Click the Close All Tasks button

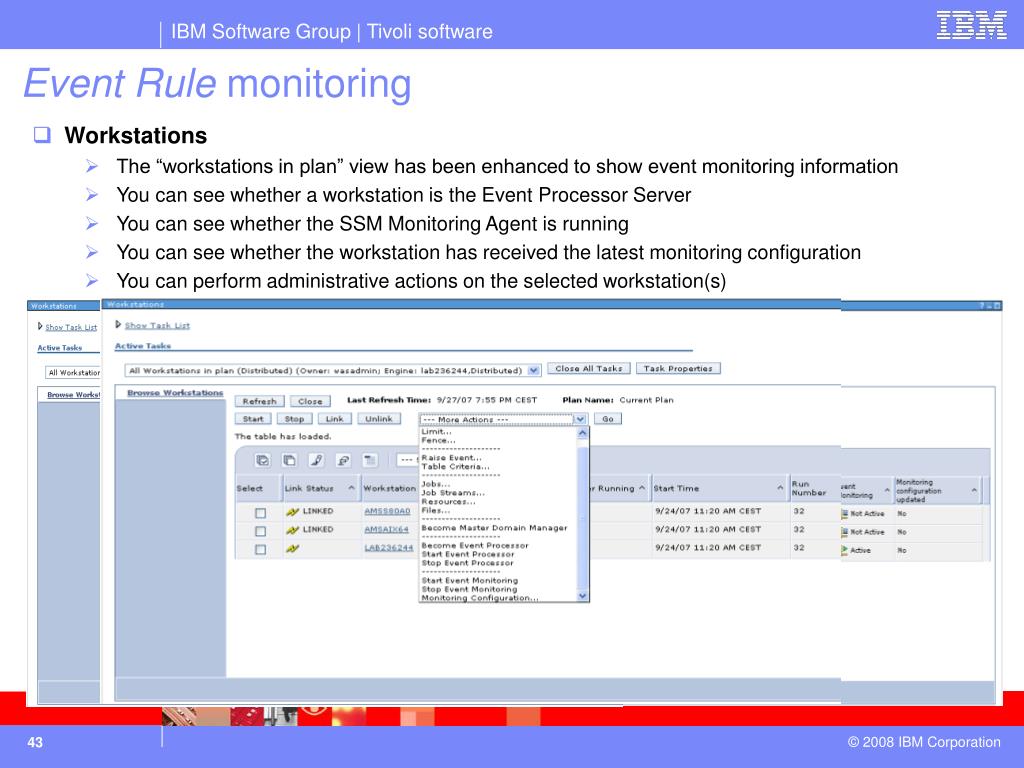click(x=588, y=368)
